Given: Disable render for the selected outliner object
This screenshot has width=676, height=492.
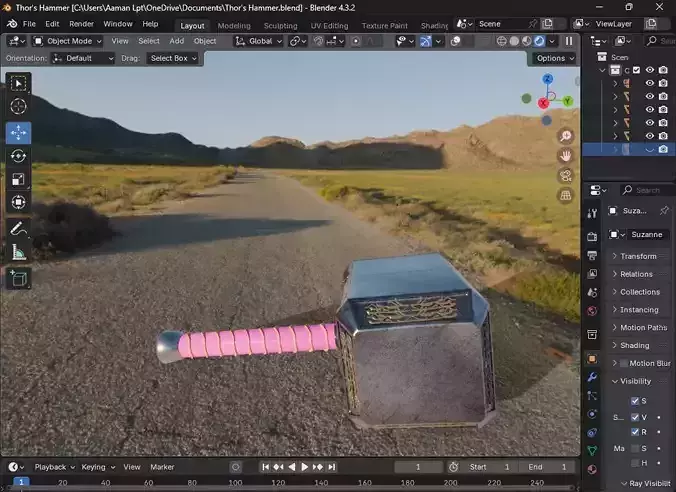Looking at the screenshot, I should click(x=663, y=149).
